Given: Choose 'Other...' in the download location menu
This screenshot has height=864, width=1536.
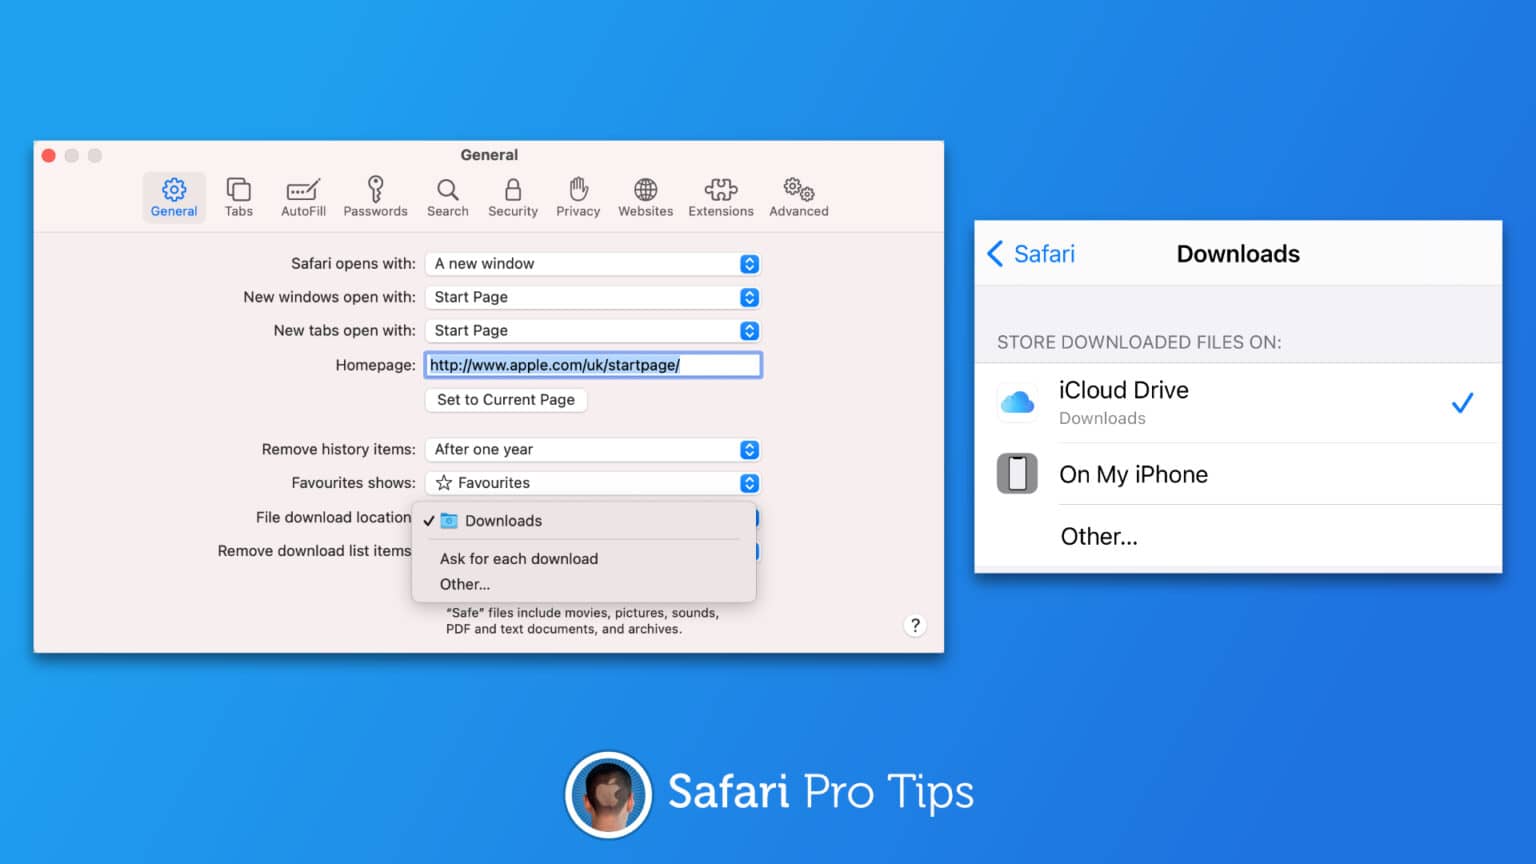Looking at the screenshot, I should [584, 585].
